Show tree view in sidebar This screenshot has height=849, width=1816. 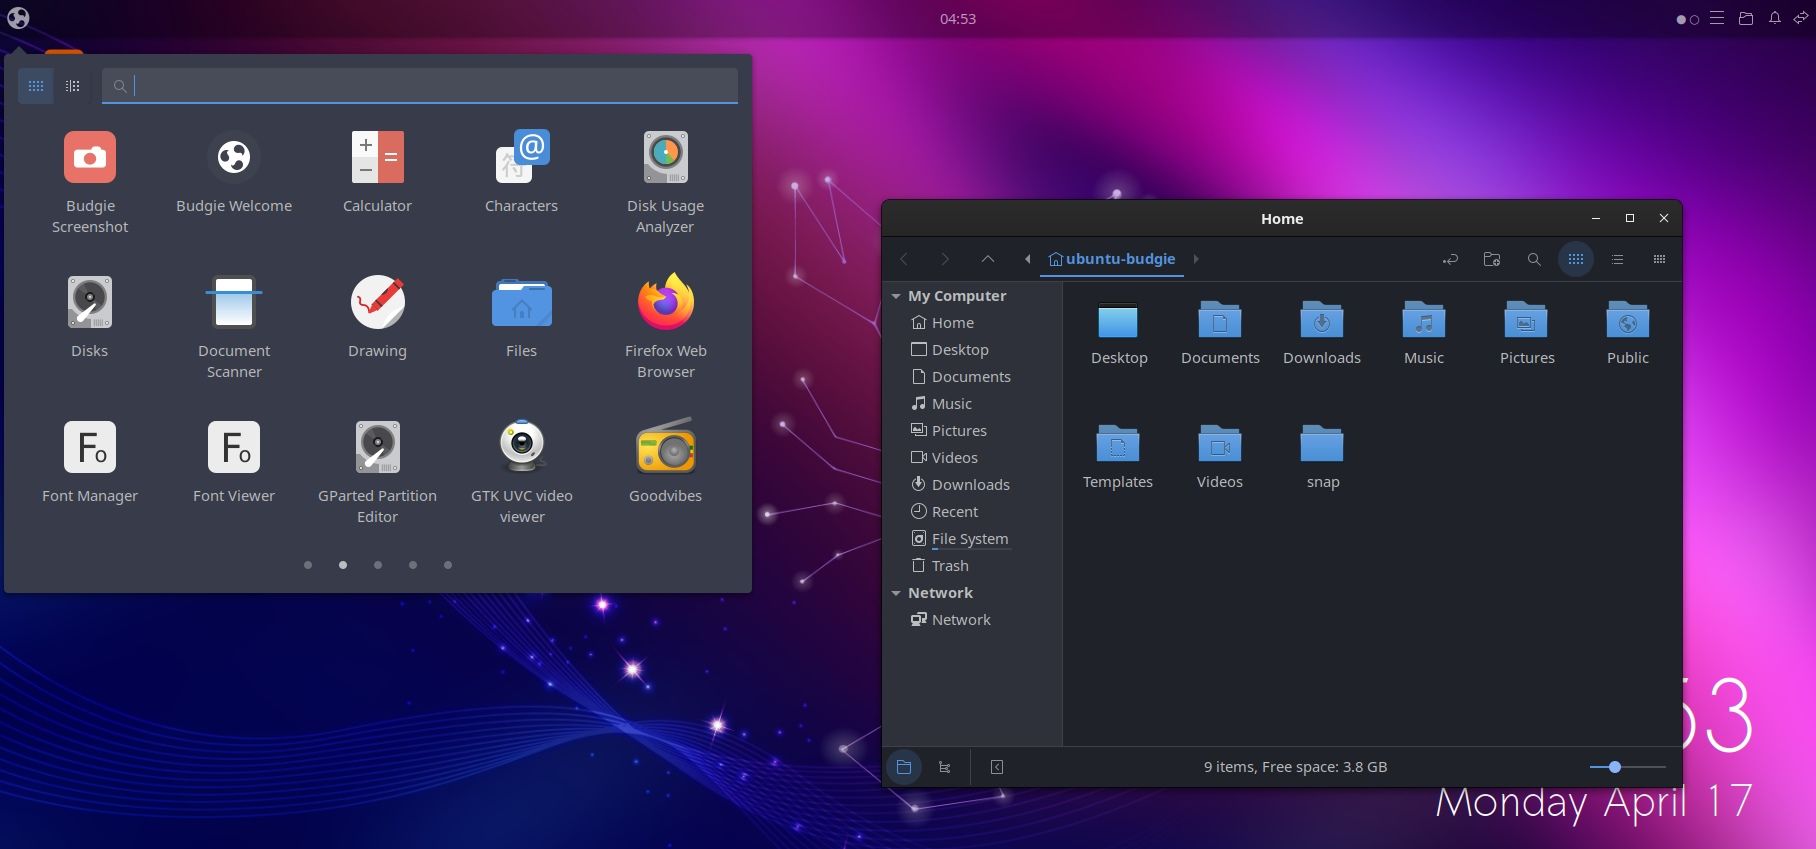coord(945,767)
